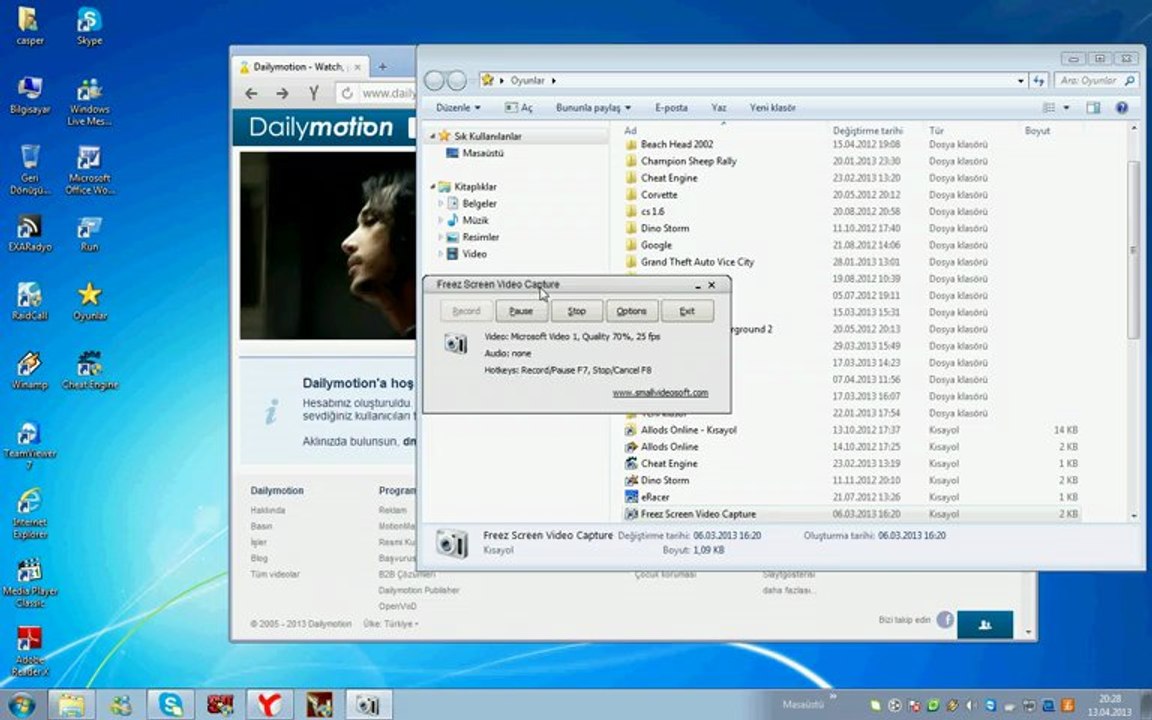Select the Adobe Reader X desktop icon
The width and height of the screenshot is (1152, 720).
(30, 651)
